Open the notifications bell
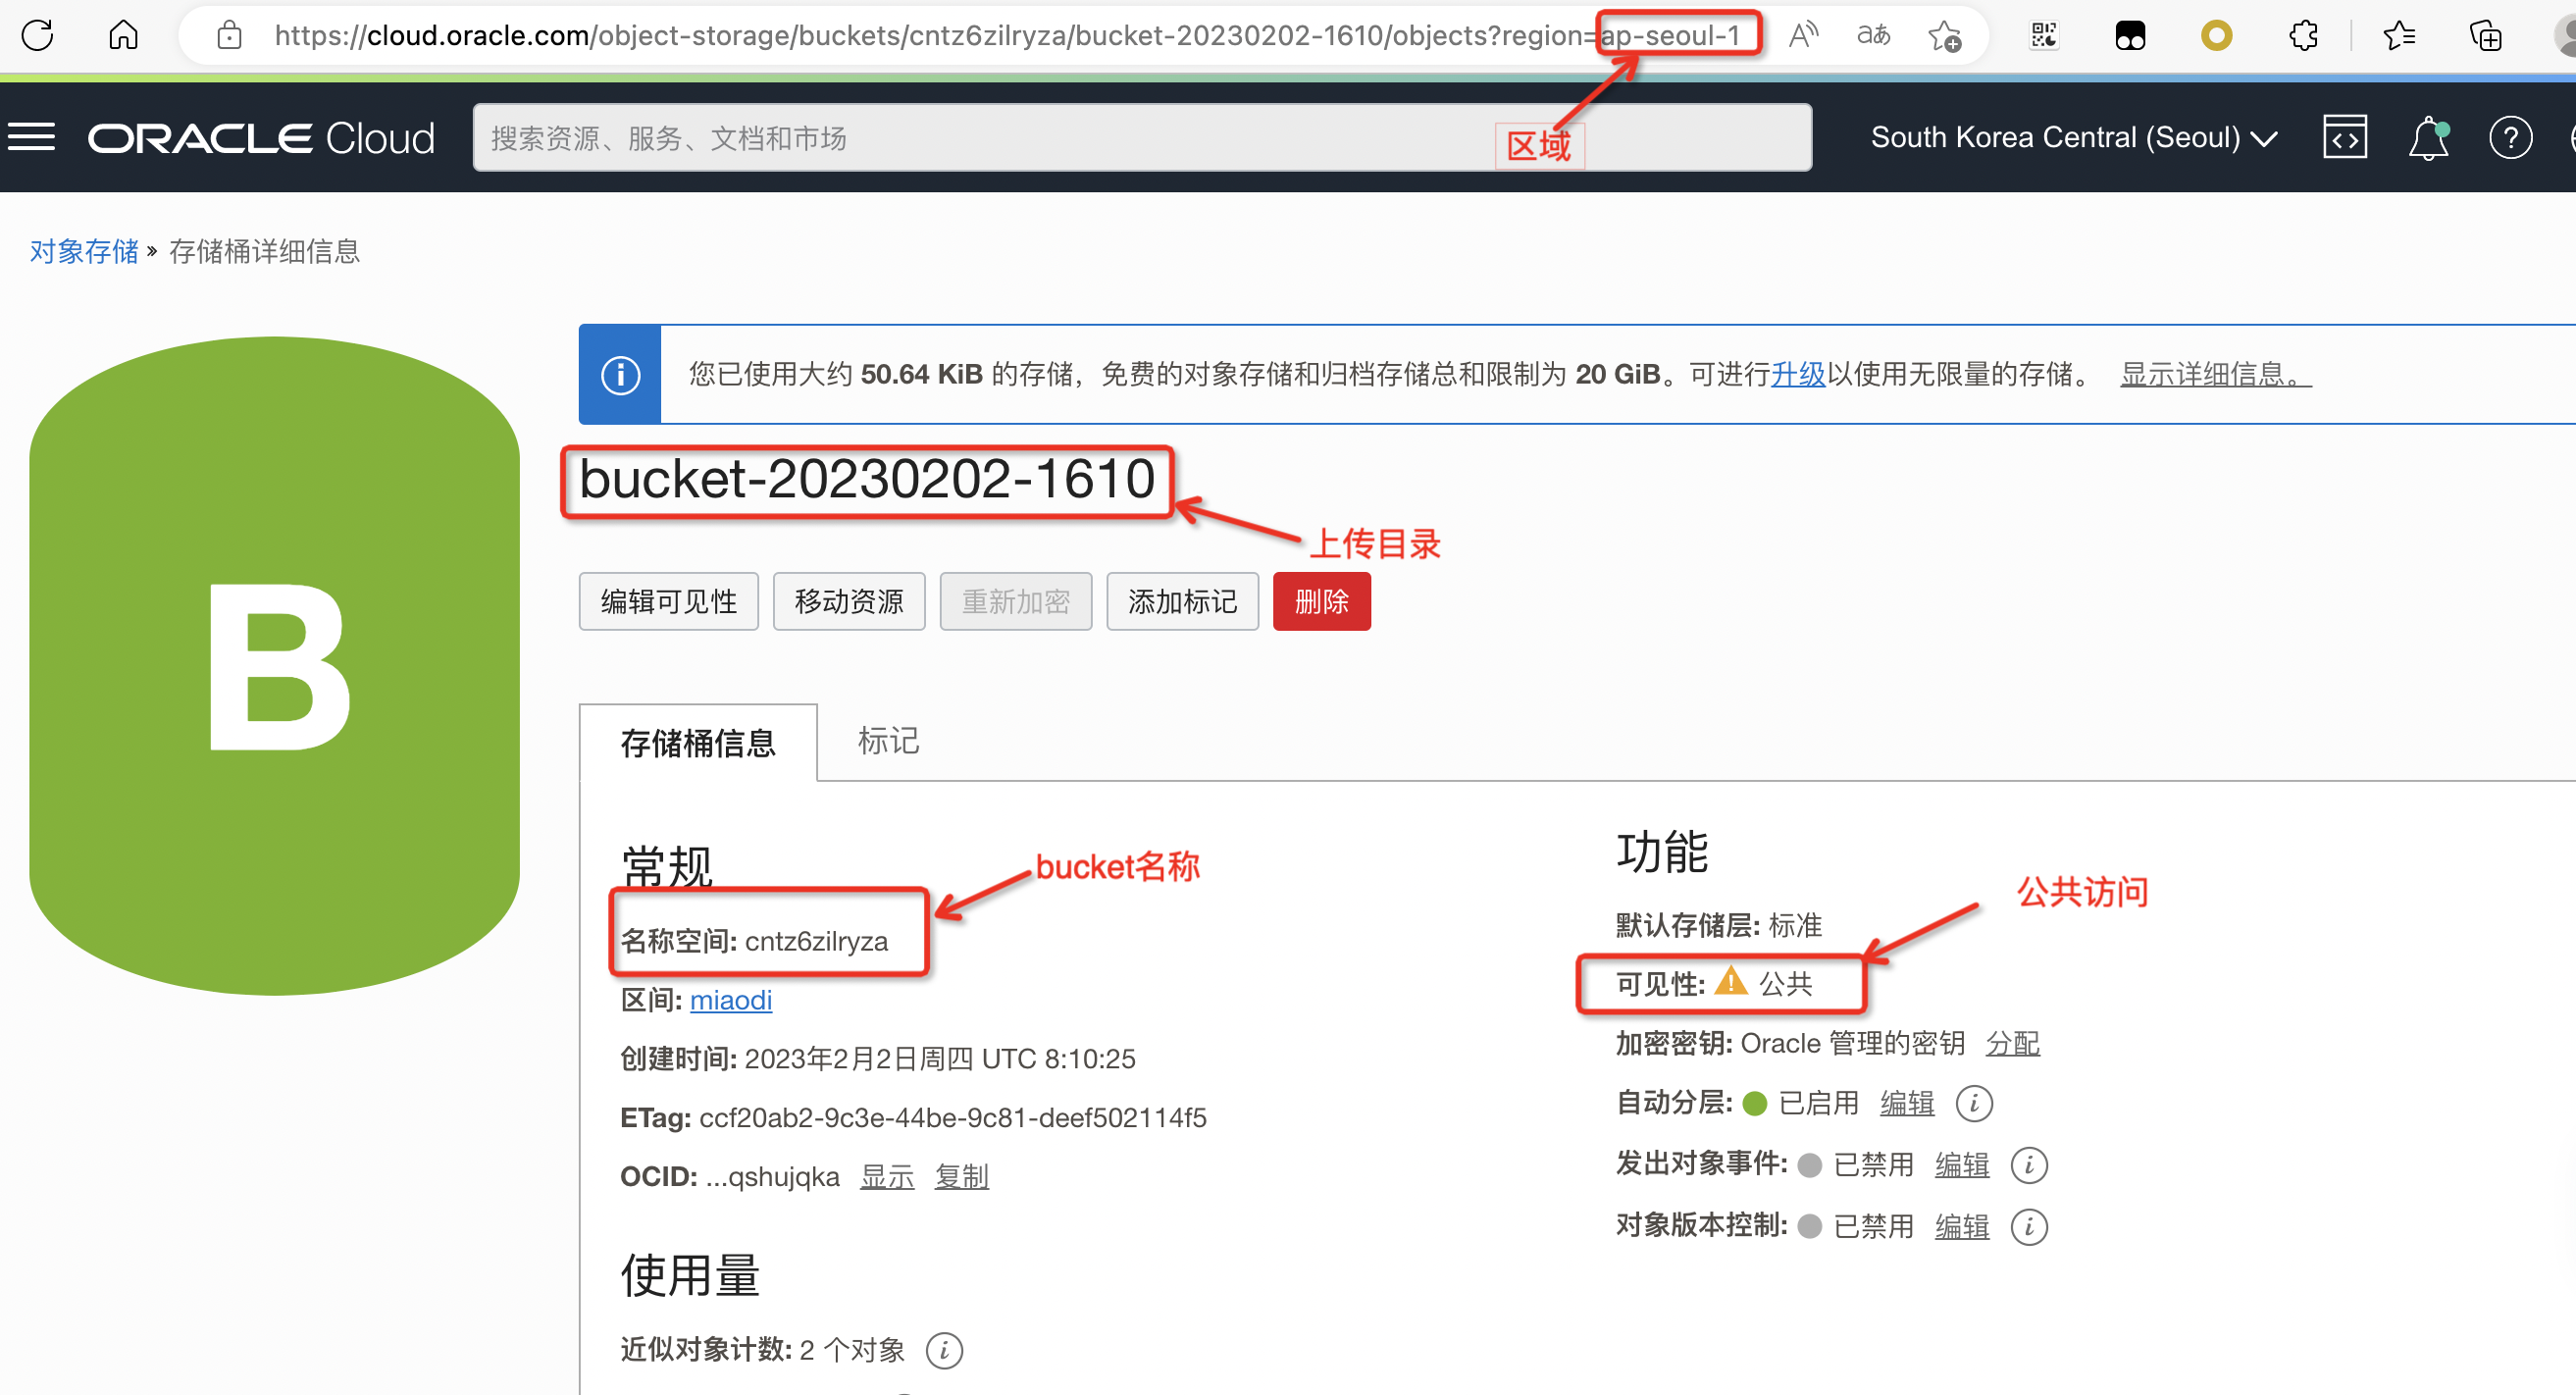Viewport: 2576px width, 1395px height. click(2428, 137)
